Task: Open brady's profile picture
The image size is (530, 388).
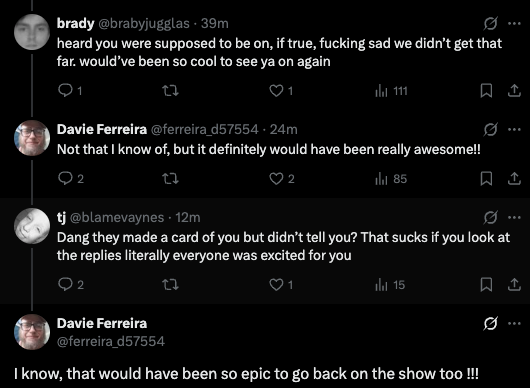Action: (x=32, y=32)
